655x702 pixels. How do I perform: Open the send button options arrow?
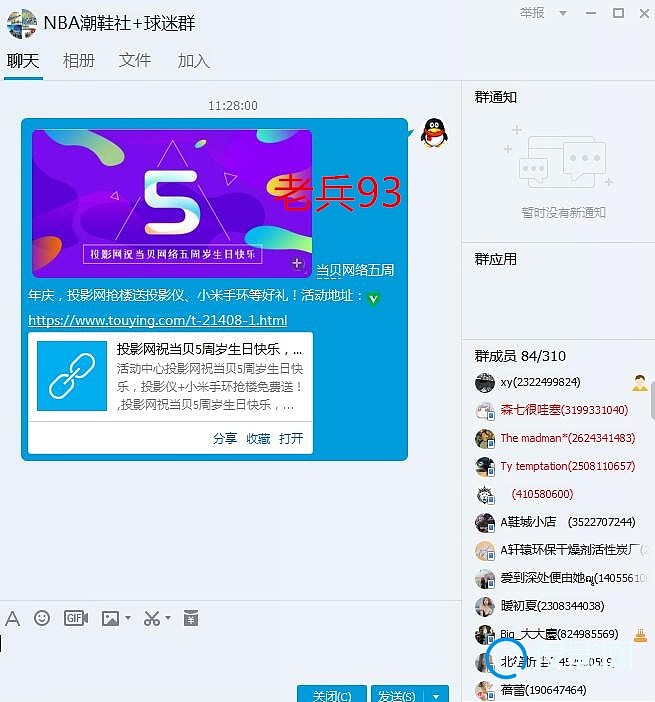436,695
